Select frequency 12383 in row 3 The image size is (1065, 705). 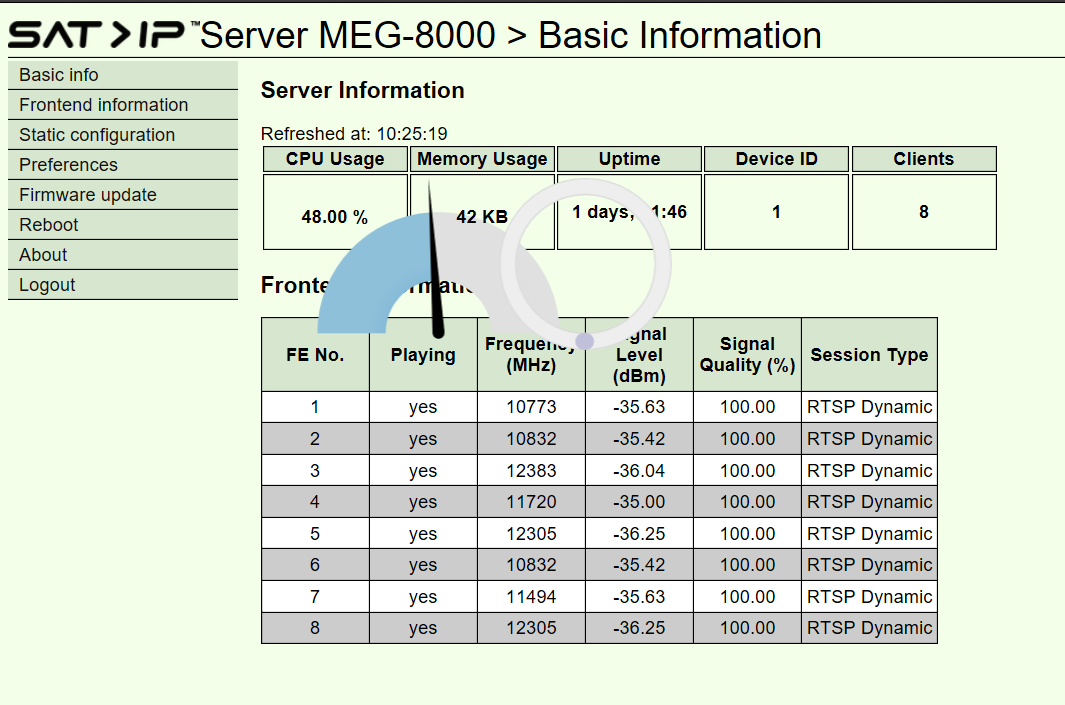531,471
